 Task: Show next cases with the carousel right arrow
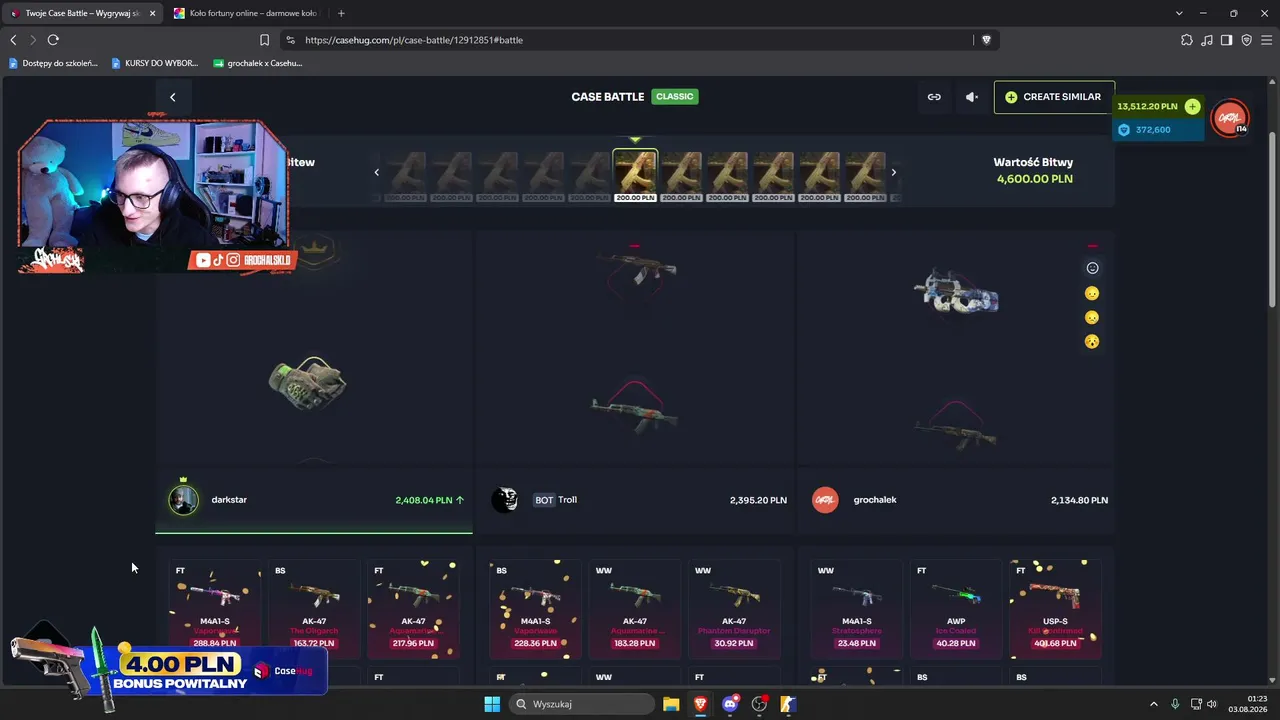tap(893, 172)
